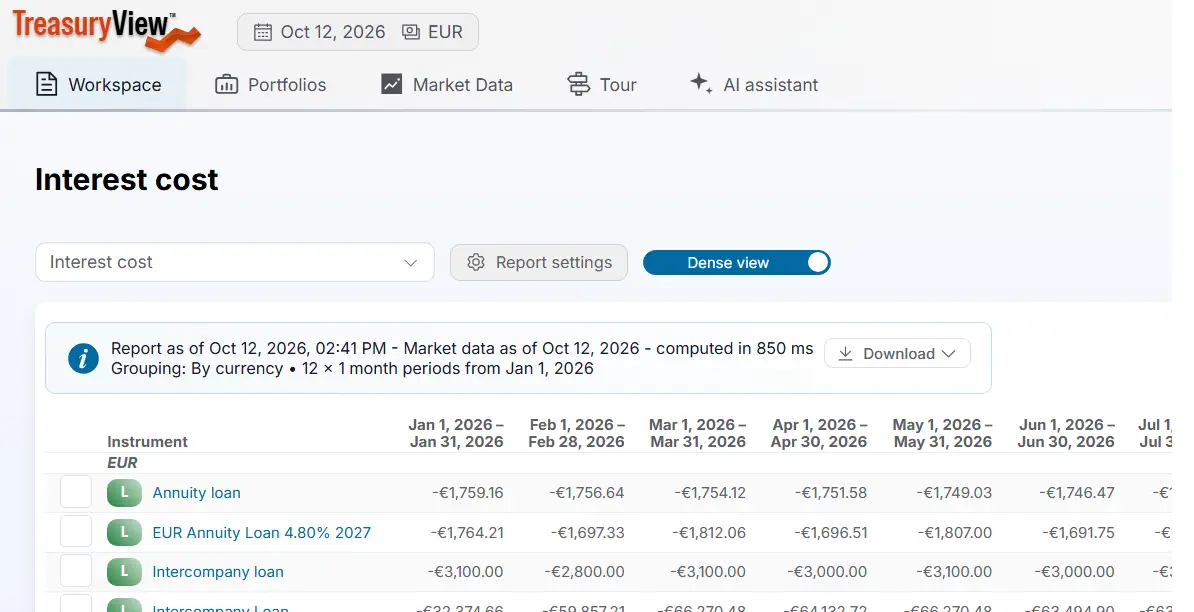1194x612 pixels.
Task: Click the Grouping: By currency text
Action: (197, 368)
